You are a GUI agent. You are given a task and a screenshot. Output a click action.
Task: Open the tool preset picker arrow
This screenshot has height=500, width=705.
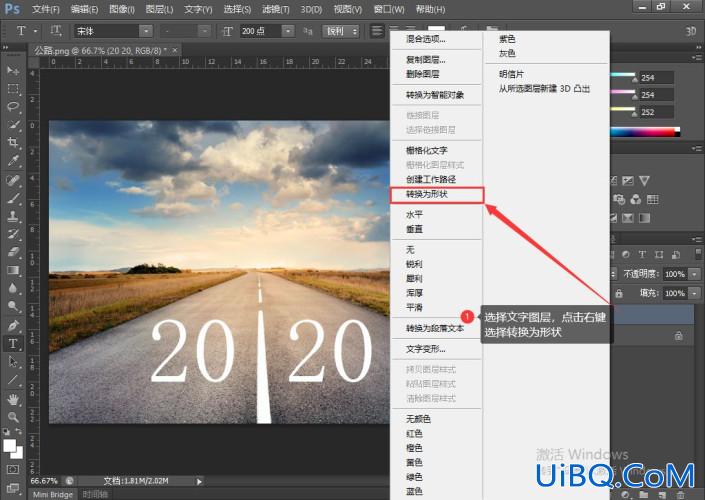tap(36, 31)
